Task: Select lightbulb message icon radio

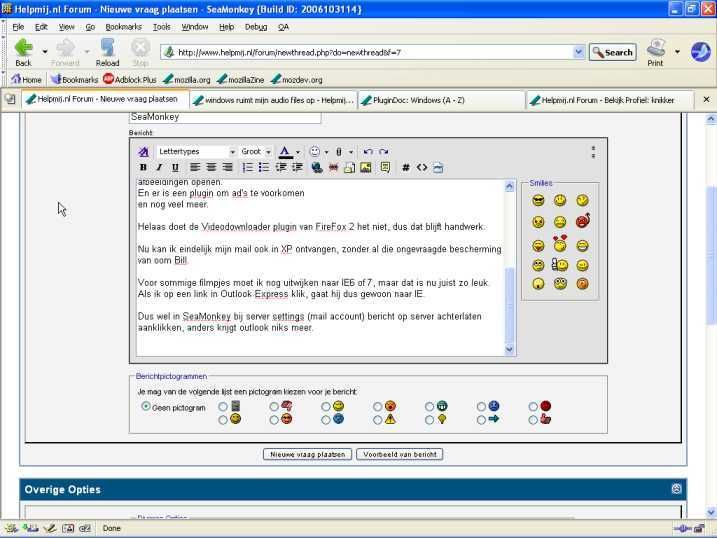Action: (429, 420)
